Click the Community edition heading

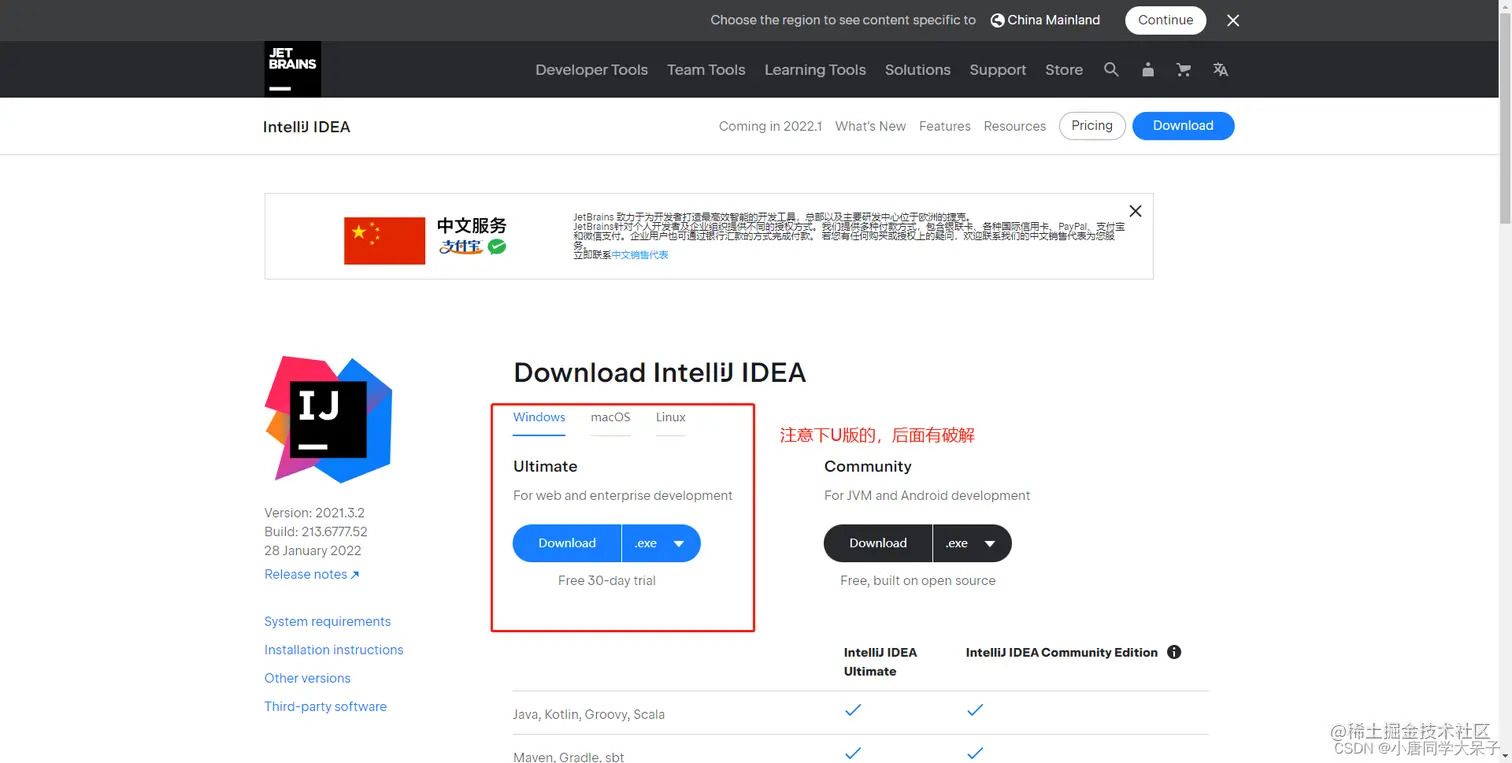coord(868,466)
